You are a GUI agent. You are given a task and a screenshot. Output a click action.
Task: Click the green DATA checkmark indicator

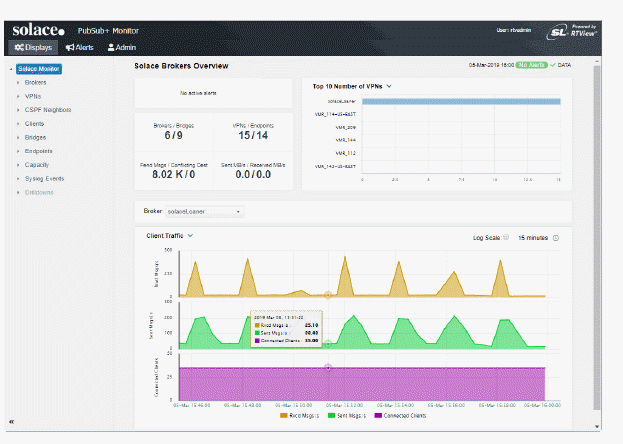551,65
